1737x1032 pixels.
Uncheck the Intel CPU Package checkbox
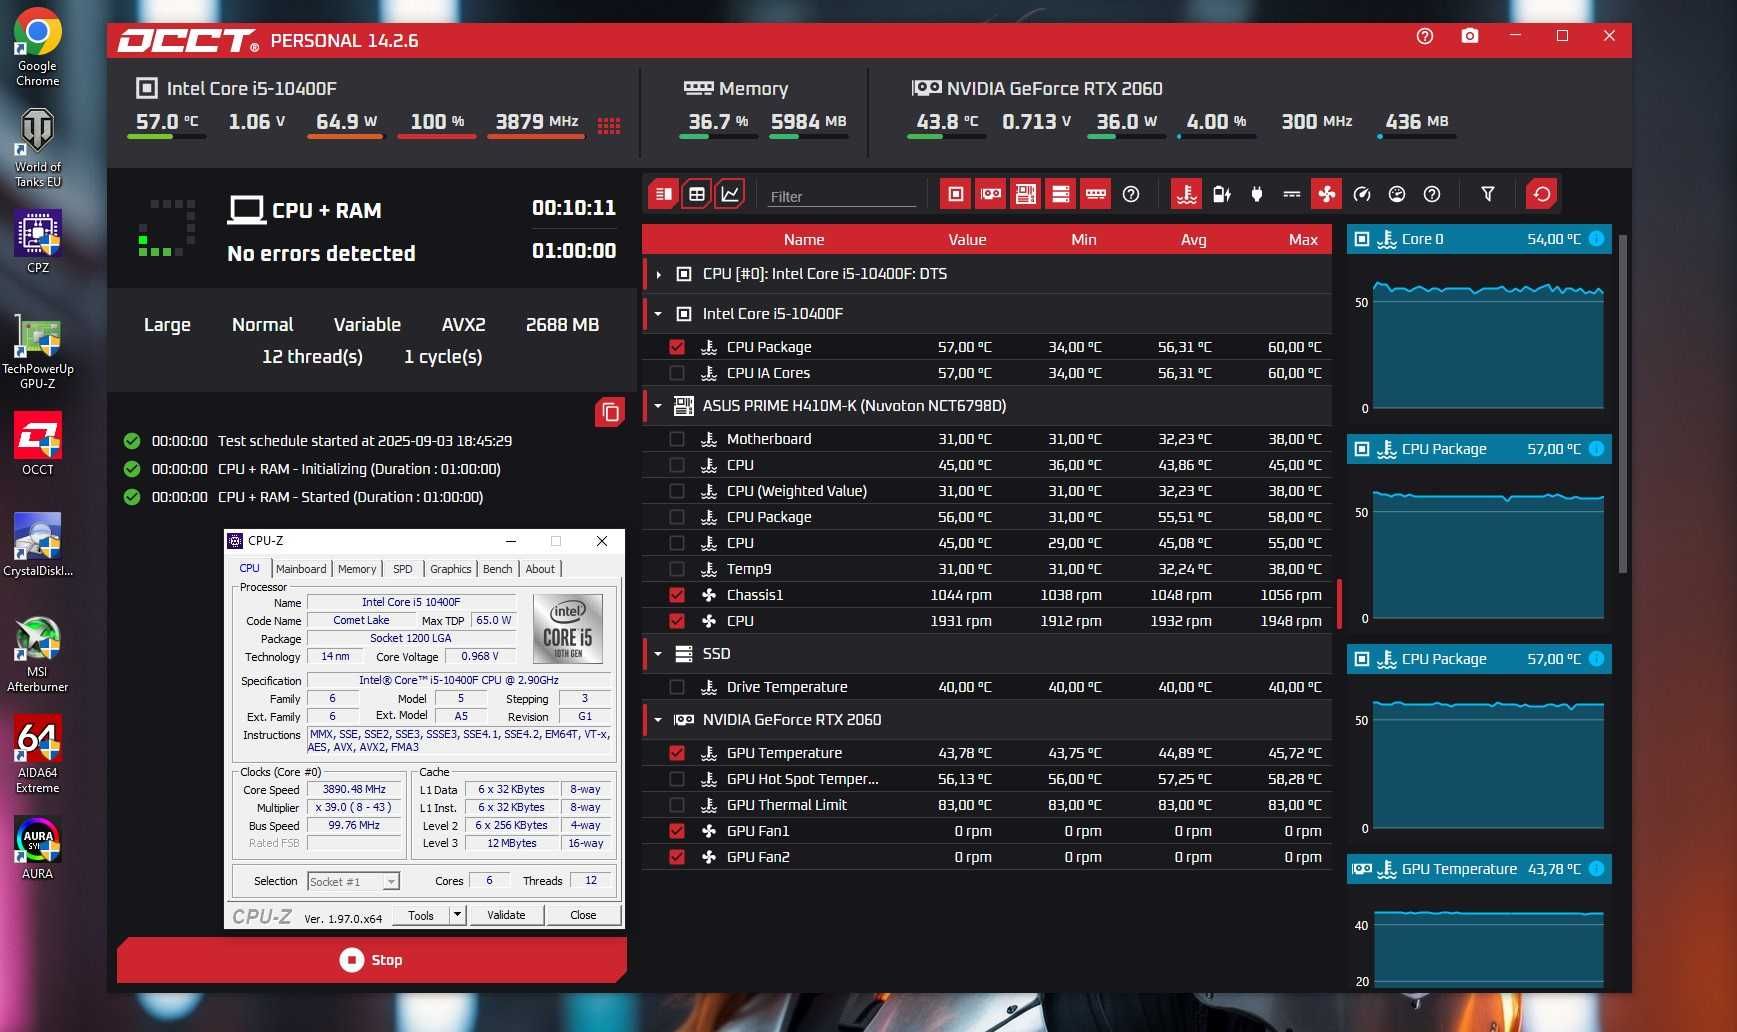coord(677,347)
